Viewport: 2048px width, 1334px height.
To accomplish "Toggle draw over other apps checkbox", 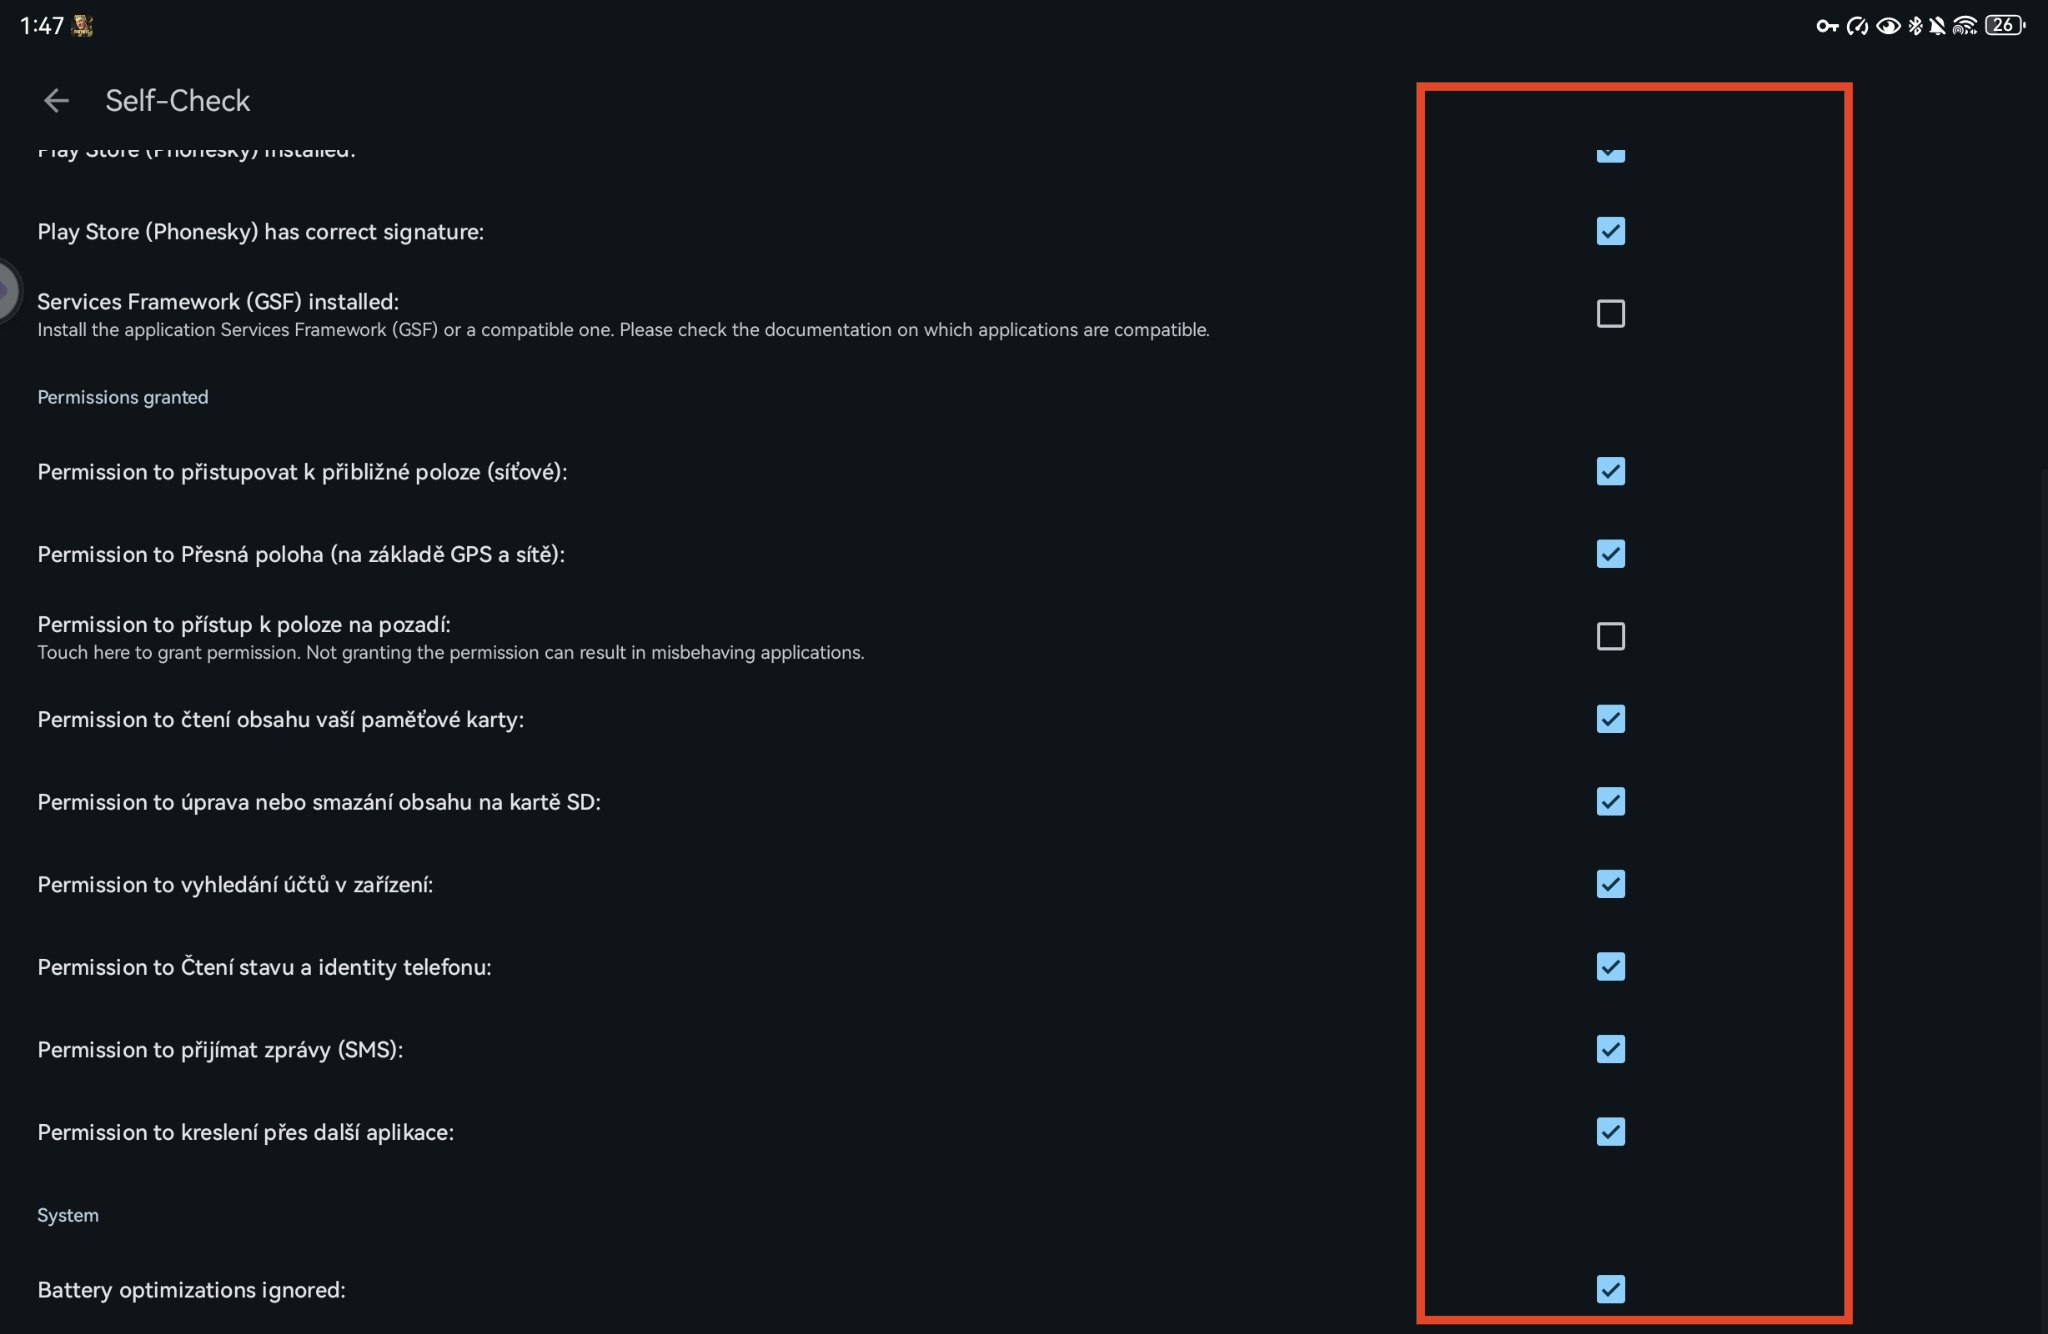I will click(x=1610, y=1132).
